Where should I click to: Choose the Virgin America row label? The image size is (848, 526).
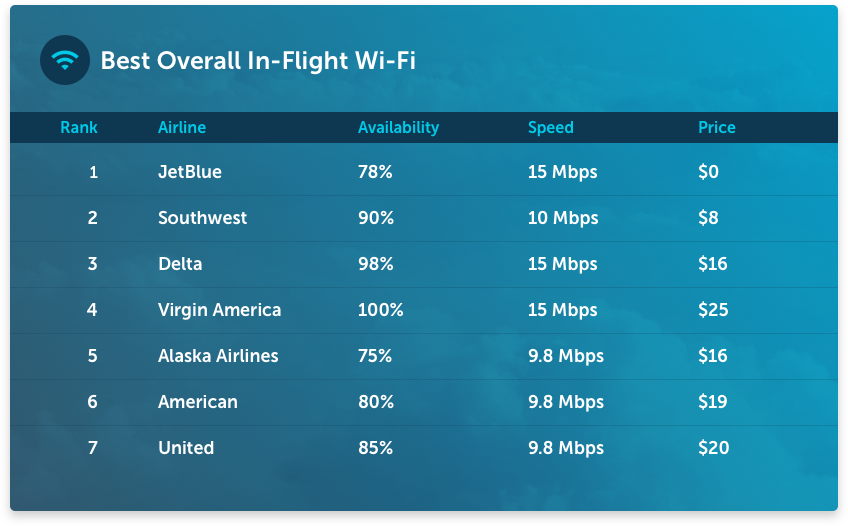coord(220,310)
